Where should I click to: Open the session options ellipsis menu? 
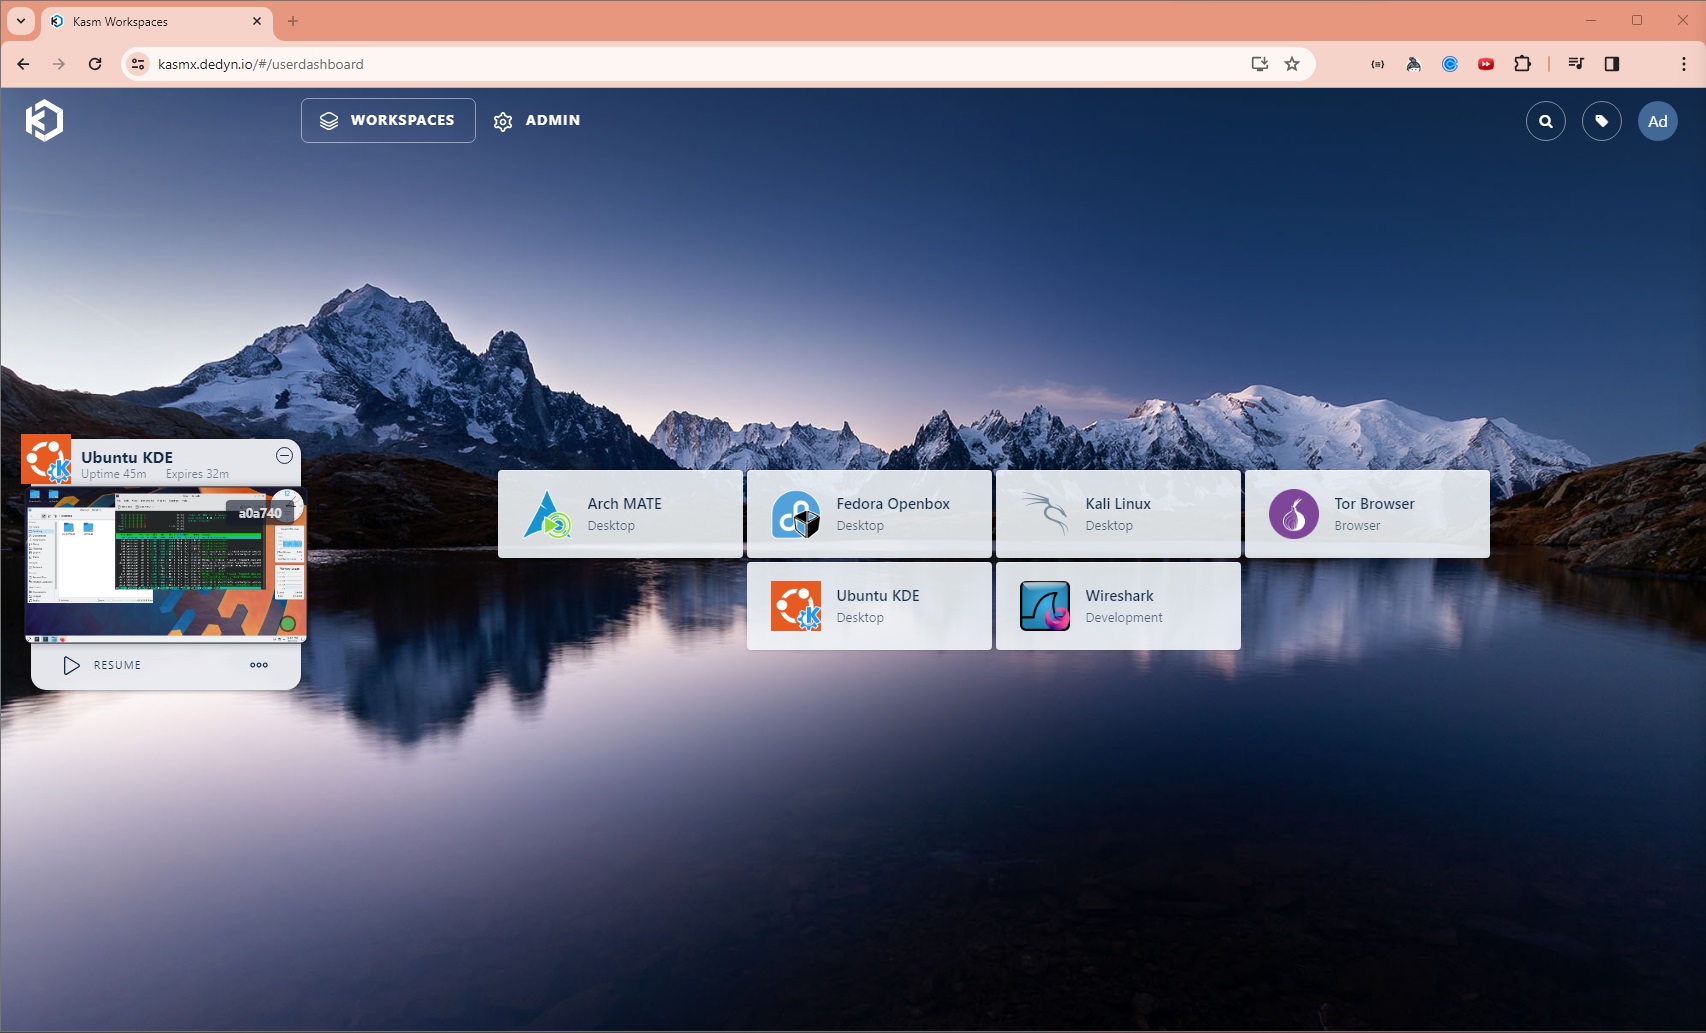[258, 664]
